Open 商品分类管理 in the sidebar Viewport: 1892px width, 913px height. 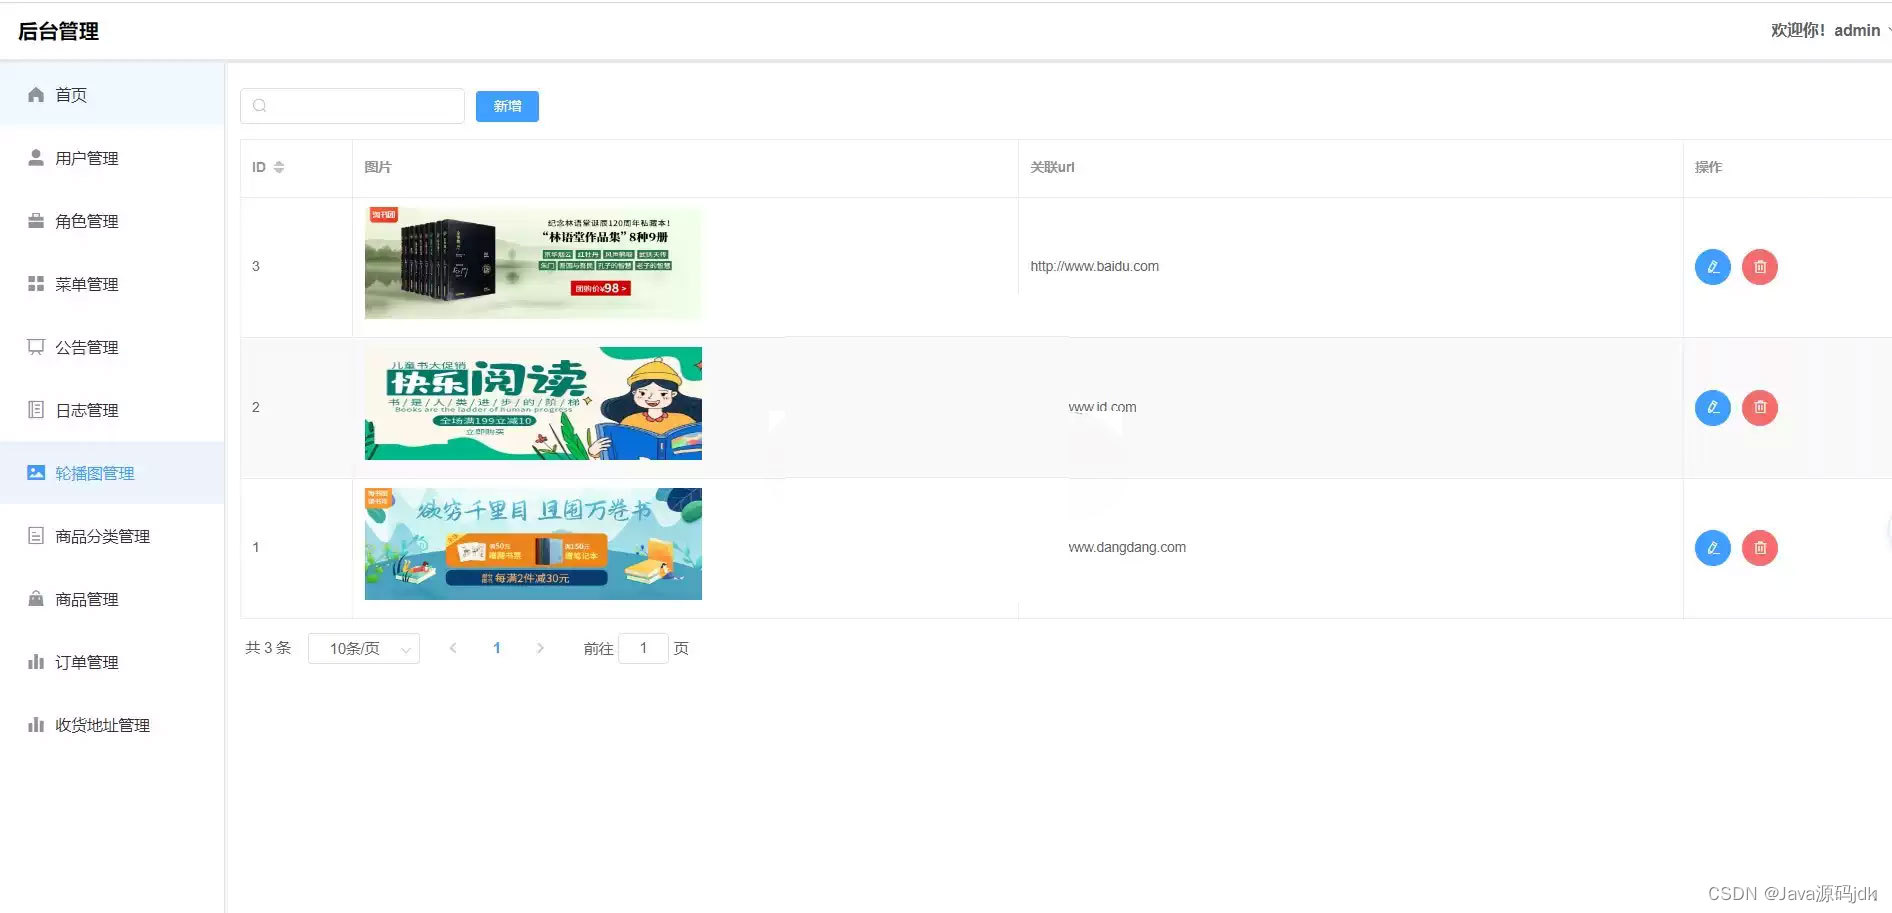pyautogui.click(x=112, y=536)
